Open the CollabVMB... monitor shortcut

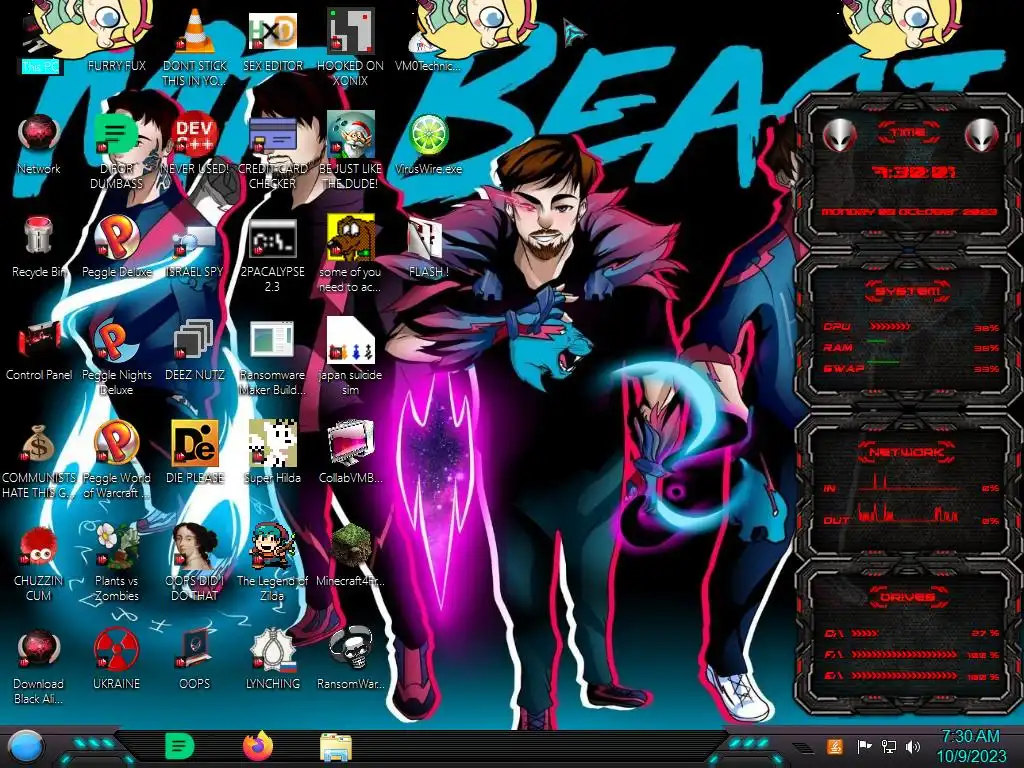coord(350,443)
